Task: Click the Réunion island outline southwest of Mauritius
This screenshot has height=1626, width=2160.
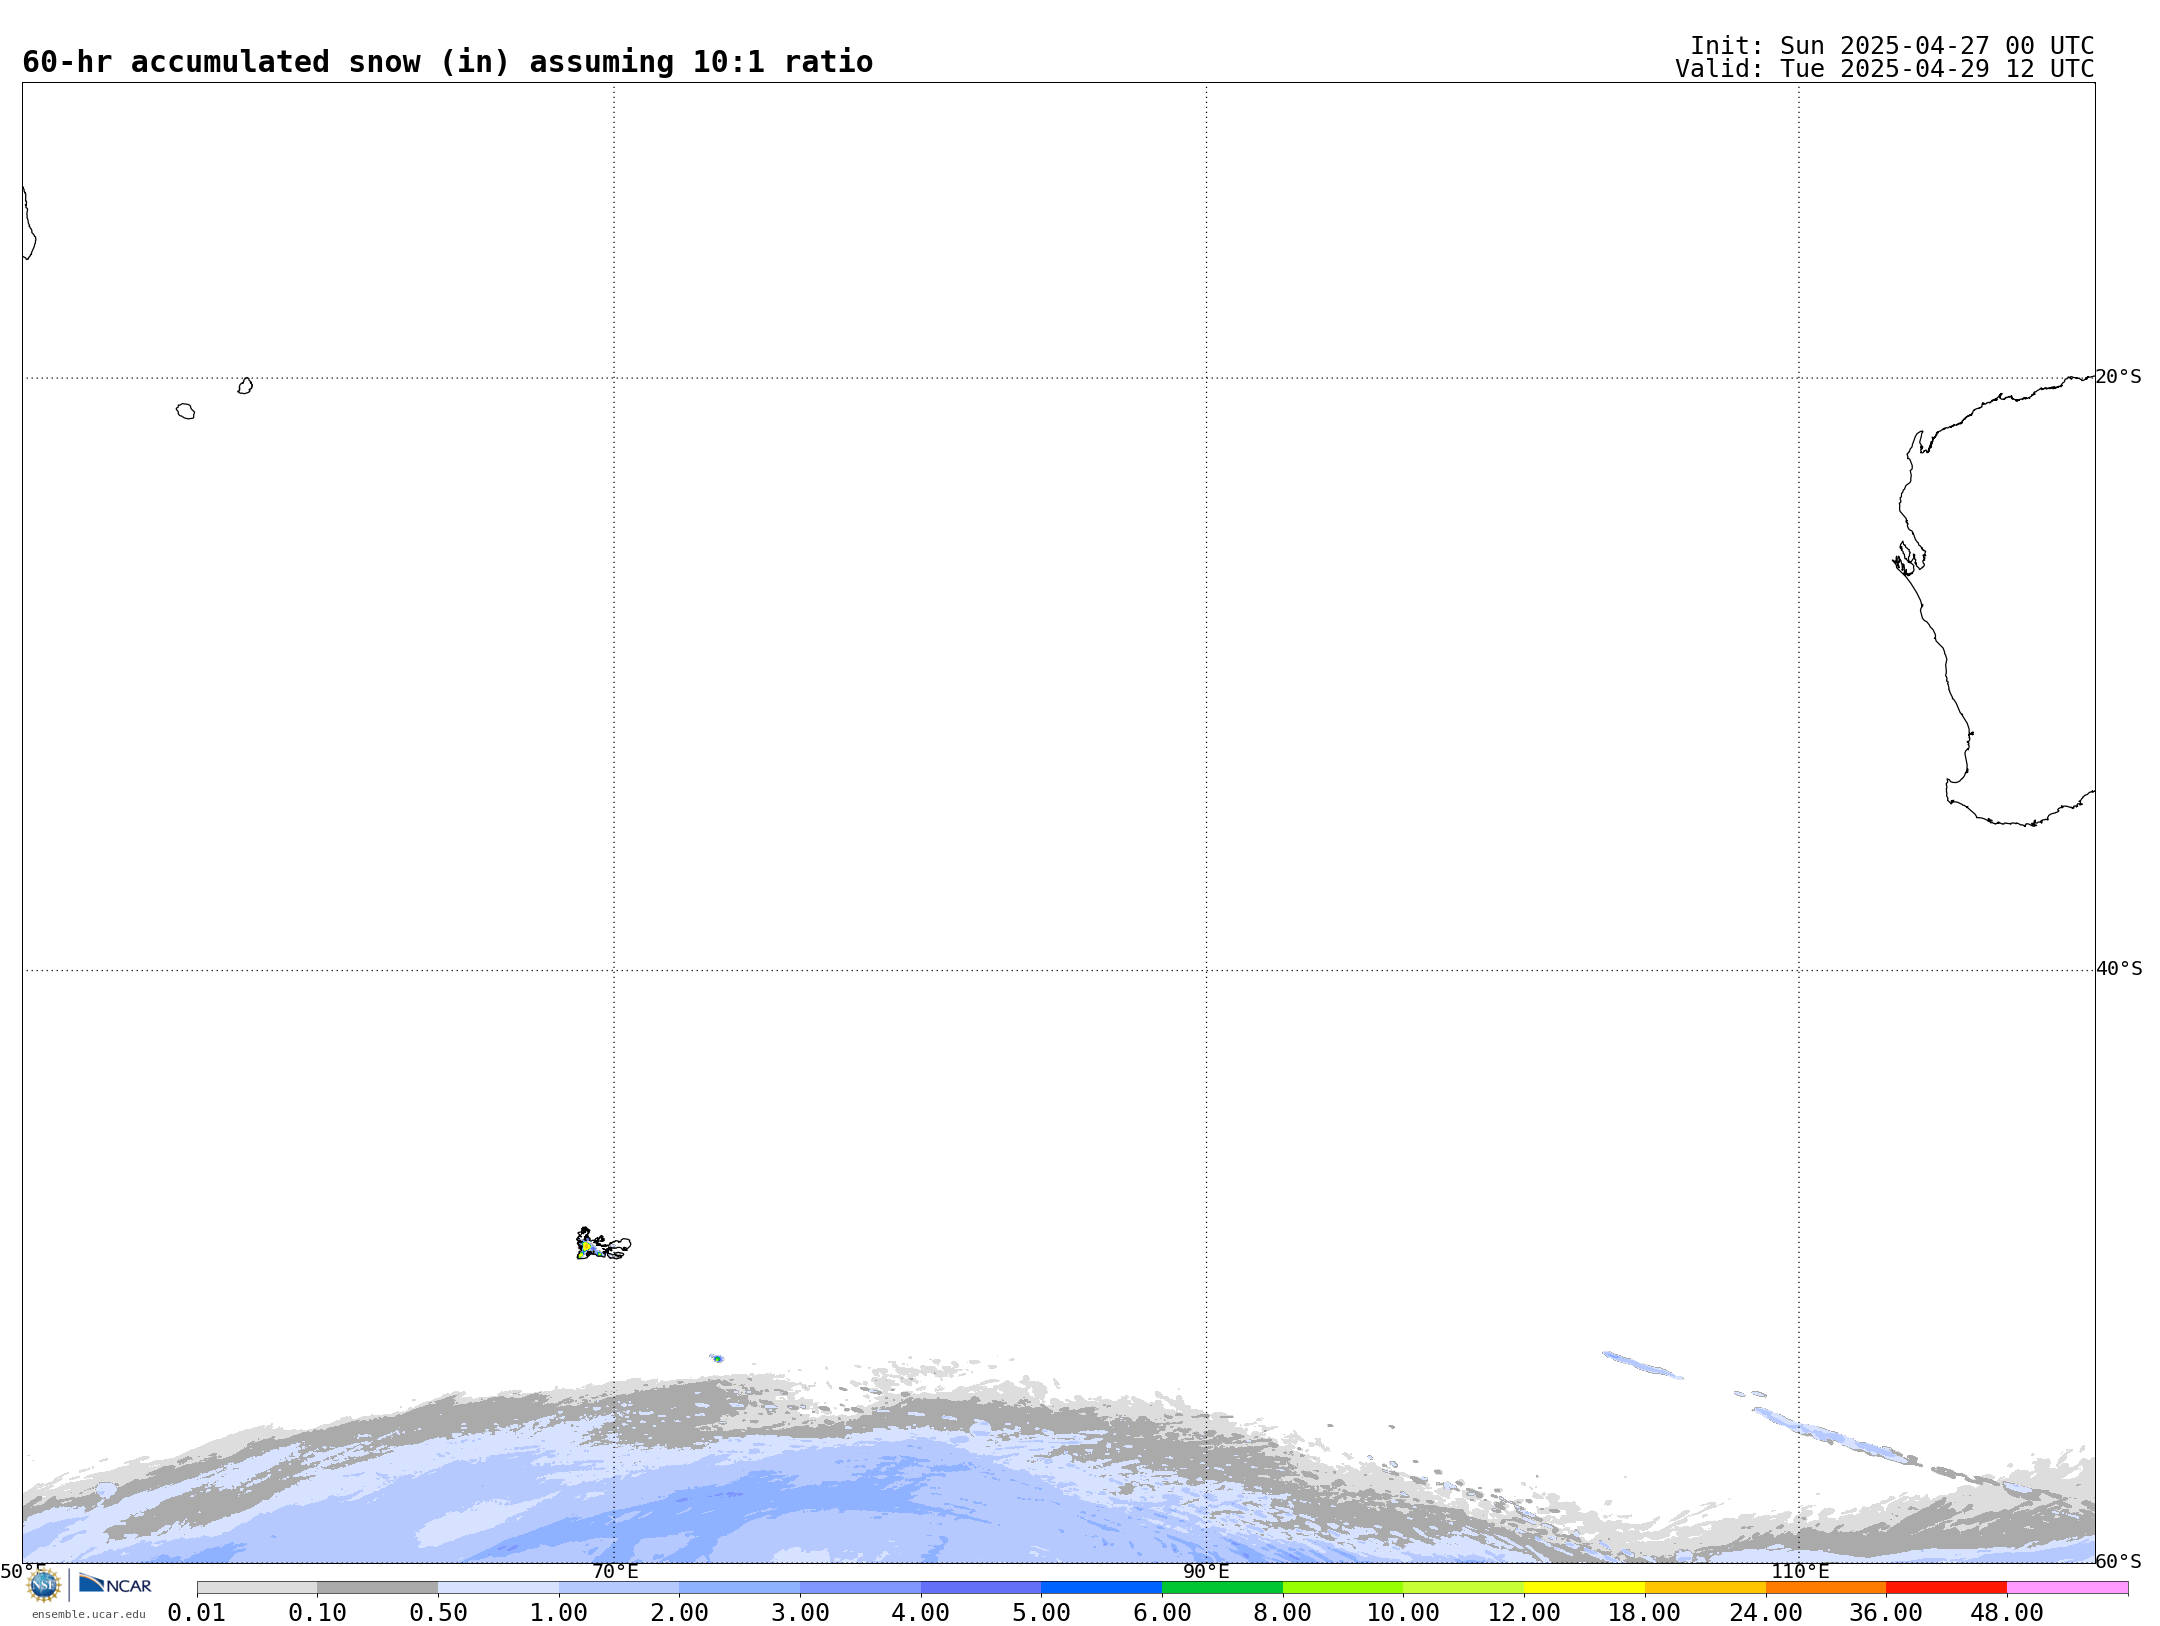Action: click(x=185, y=411)
